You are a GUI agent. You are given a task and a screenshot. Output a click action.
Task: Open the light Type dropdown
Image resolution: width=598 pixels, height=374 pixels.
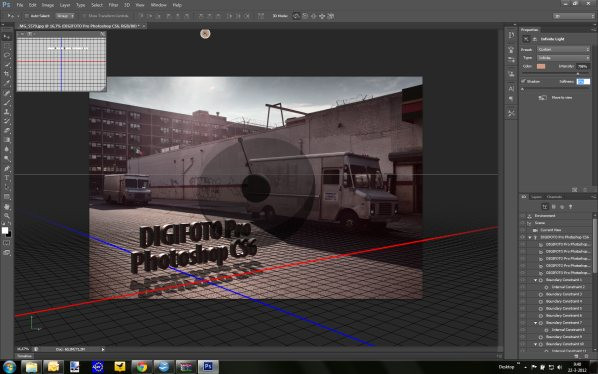(x=563, y=58)
